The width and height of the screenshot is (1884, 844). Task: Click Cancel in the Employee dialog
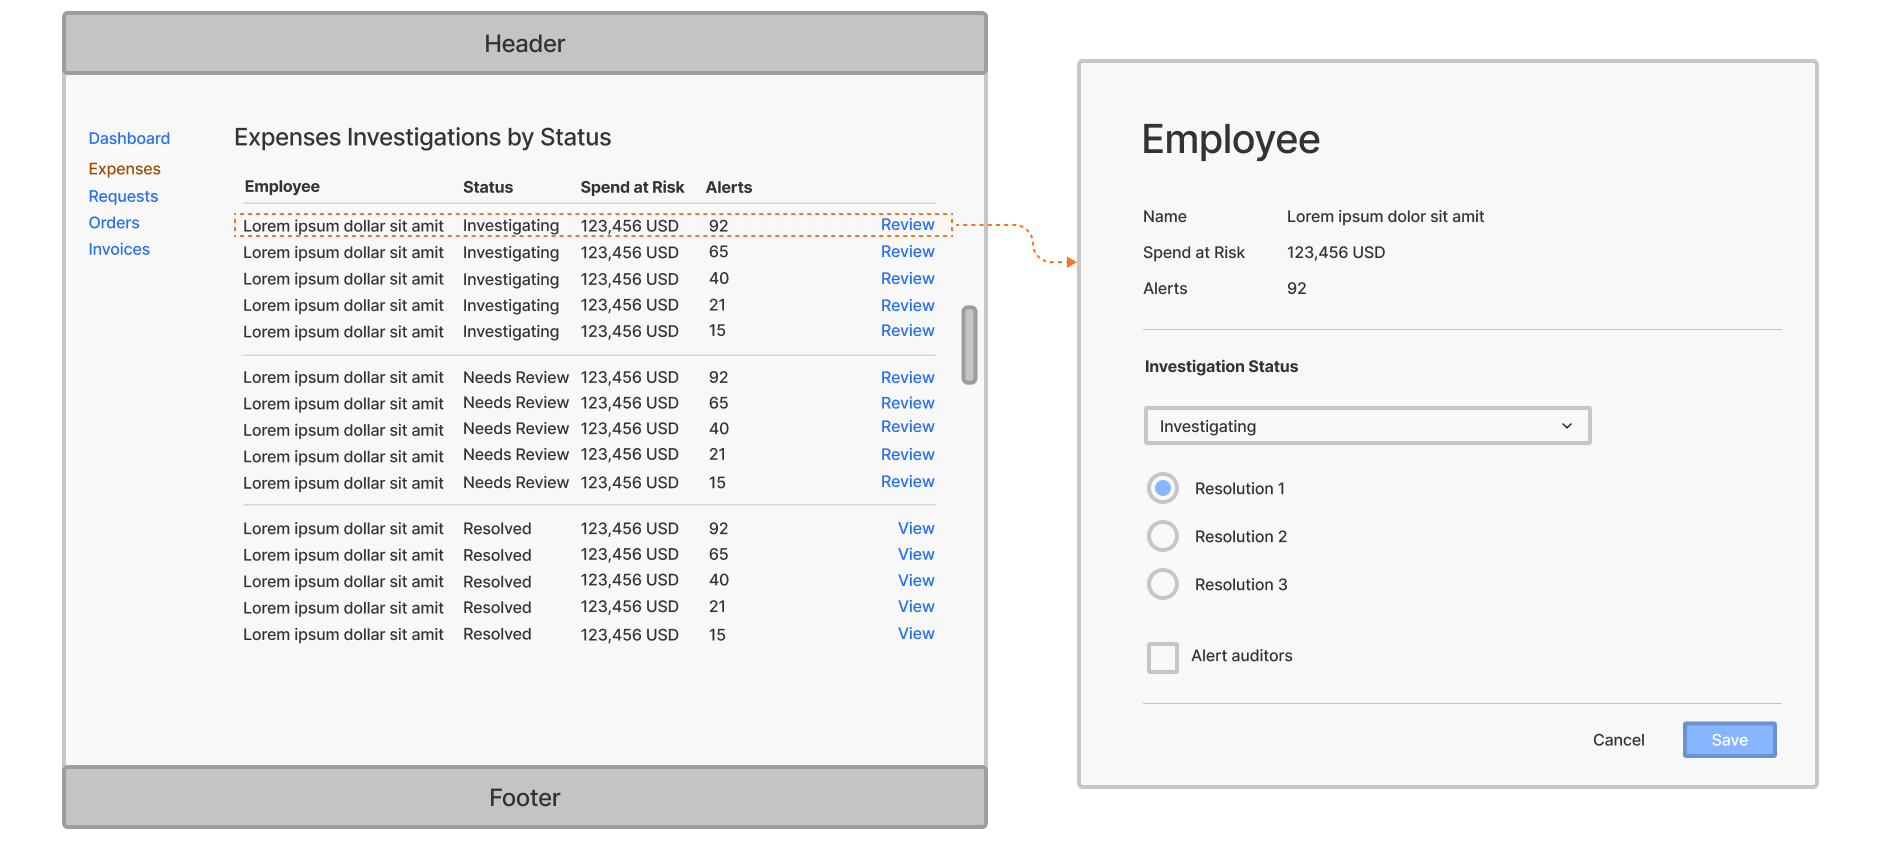coord(1618,740)
